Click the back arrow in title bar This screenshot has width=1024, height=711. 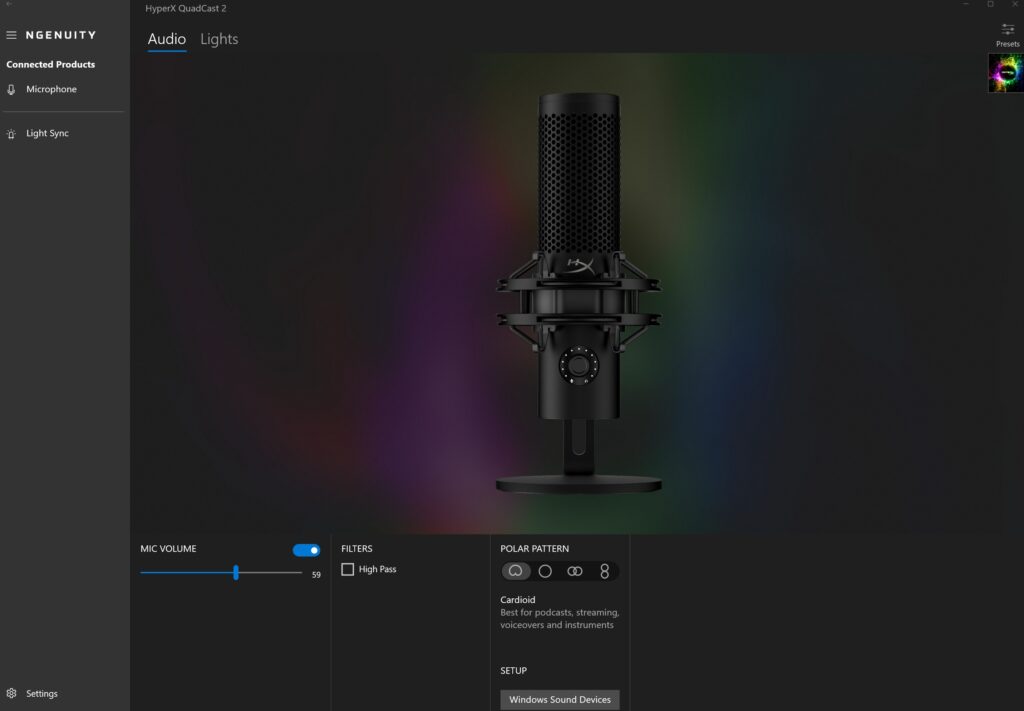tap(8, 5)
